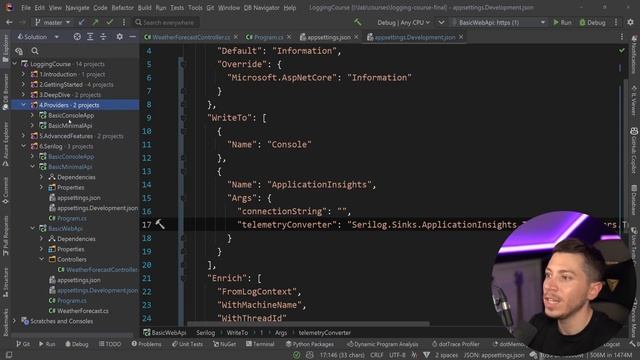Click the status bar analysis OK icon
The image size is (640, 360).
coord(297,355)
